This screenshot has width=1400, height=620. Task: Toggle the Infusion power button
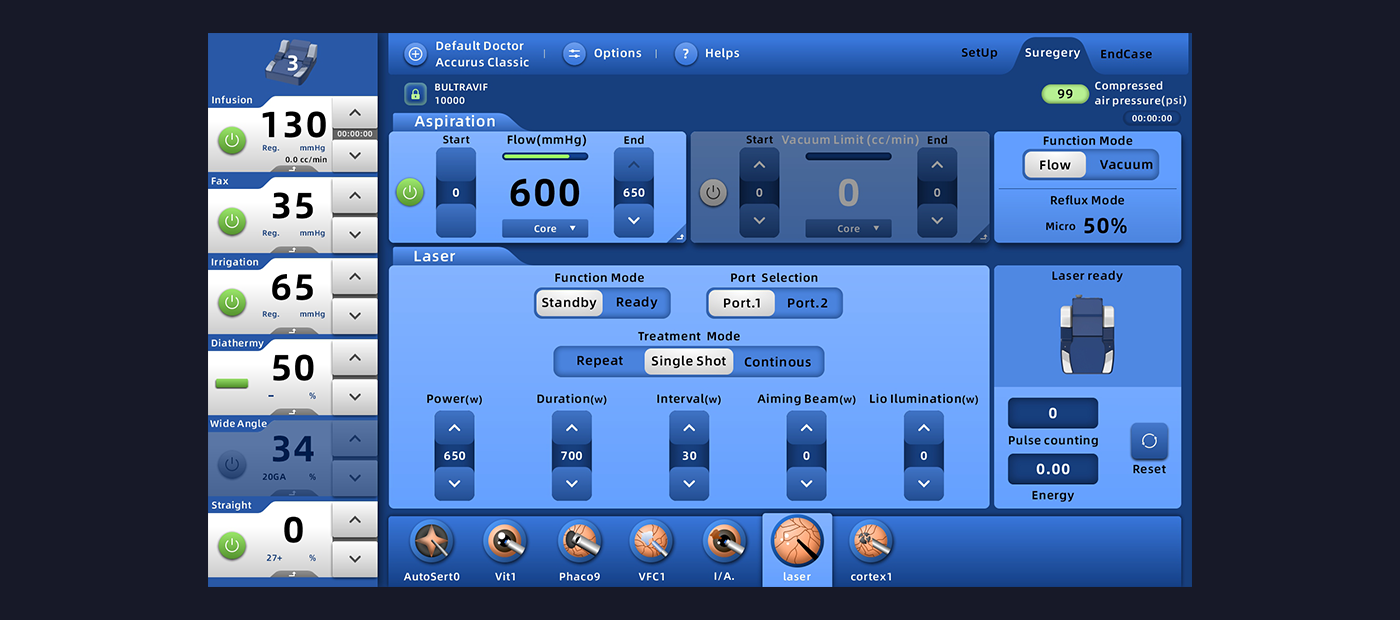[x=232, y=140]
